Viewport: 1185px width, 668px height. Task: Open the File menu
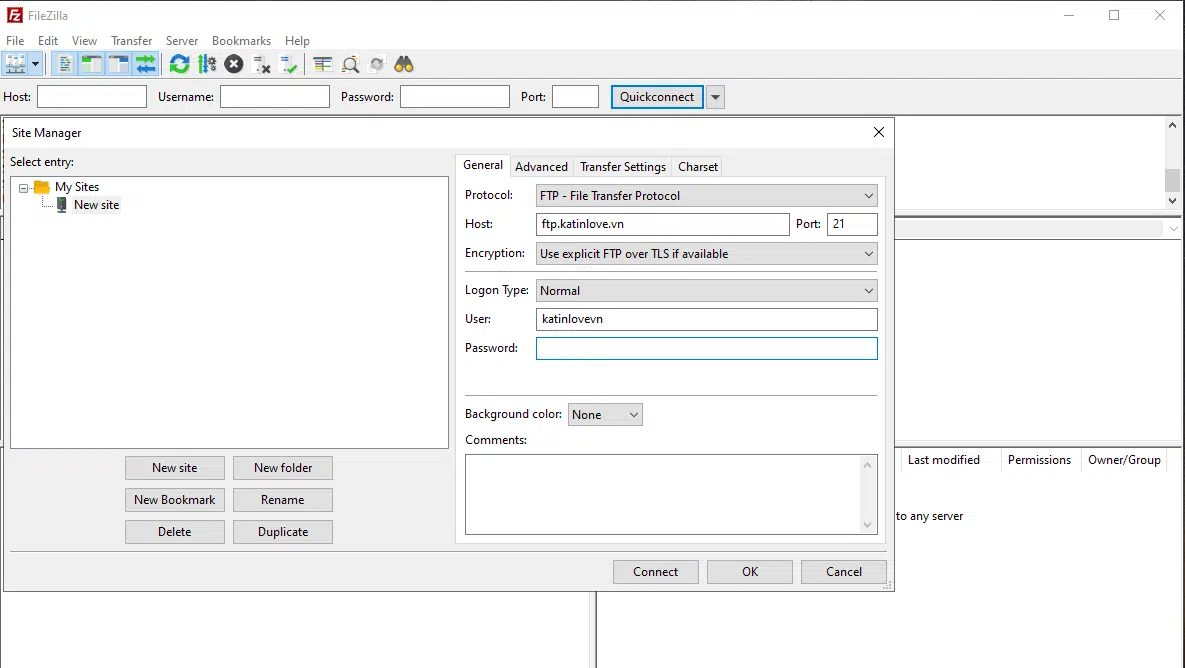15,41
